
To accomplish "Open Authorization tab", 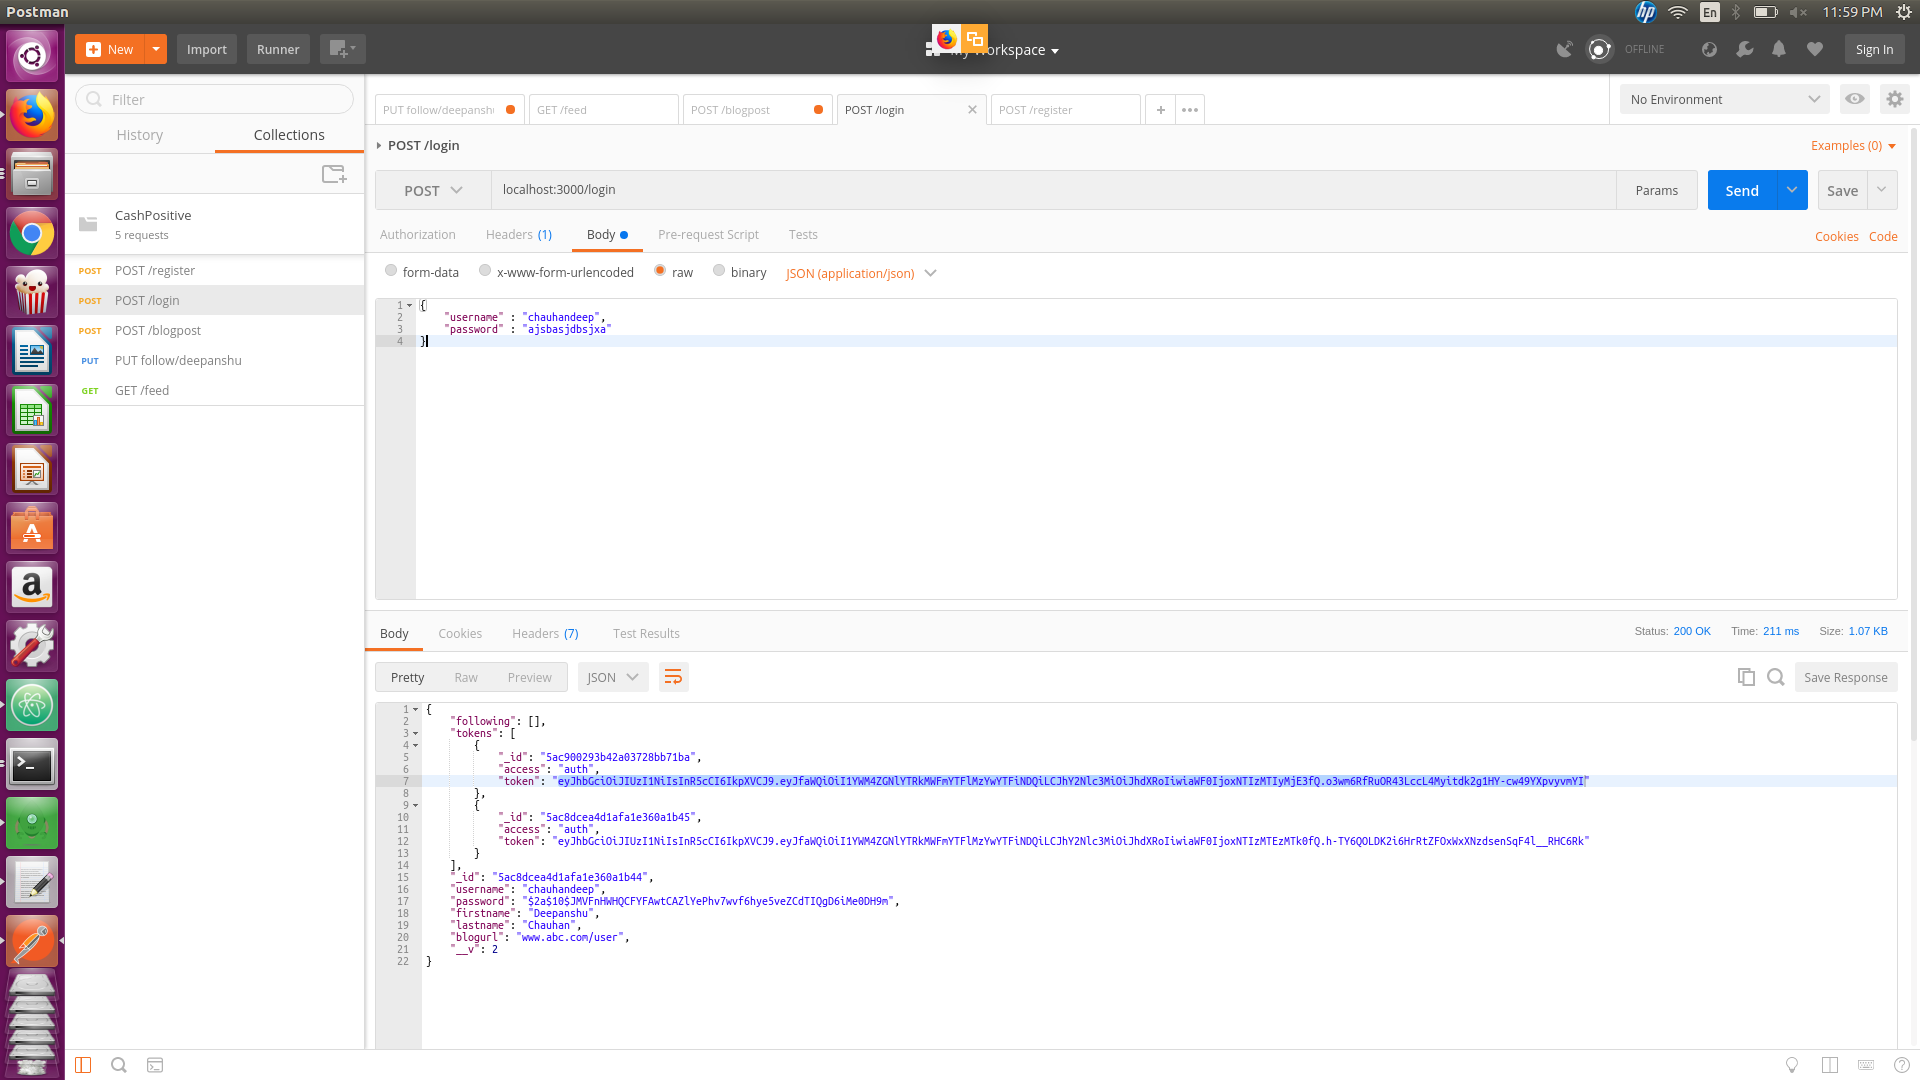I will tap(418, 234).
